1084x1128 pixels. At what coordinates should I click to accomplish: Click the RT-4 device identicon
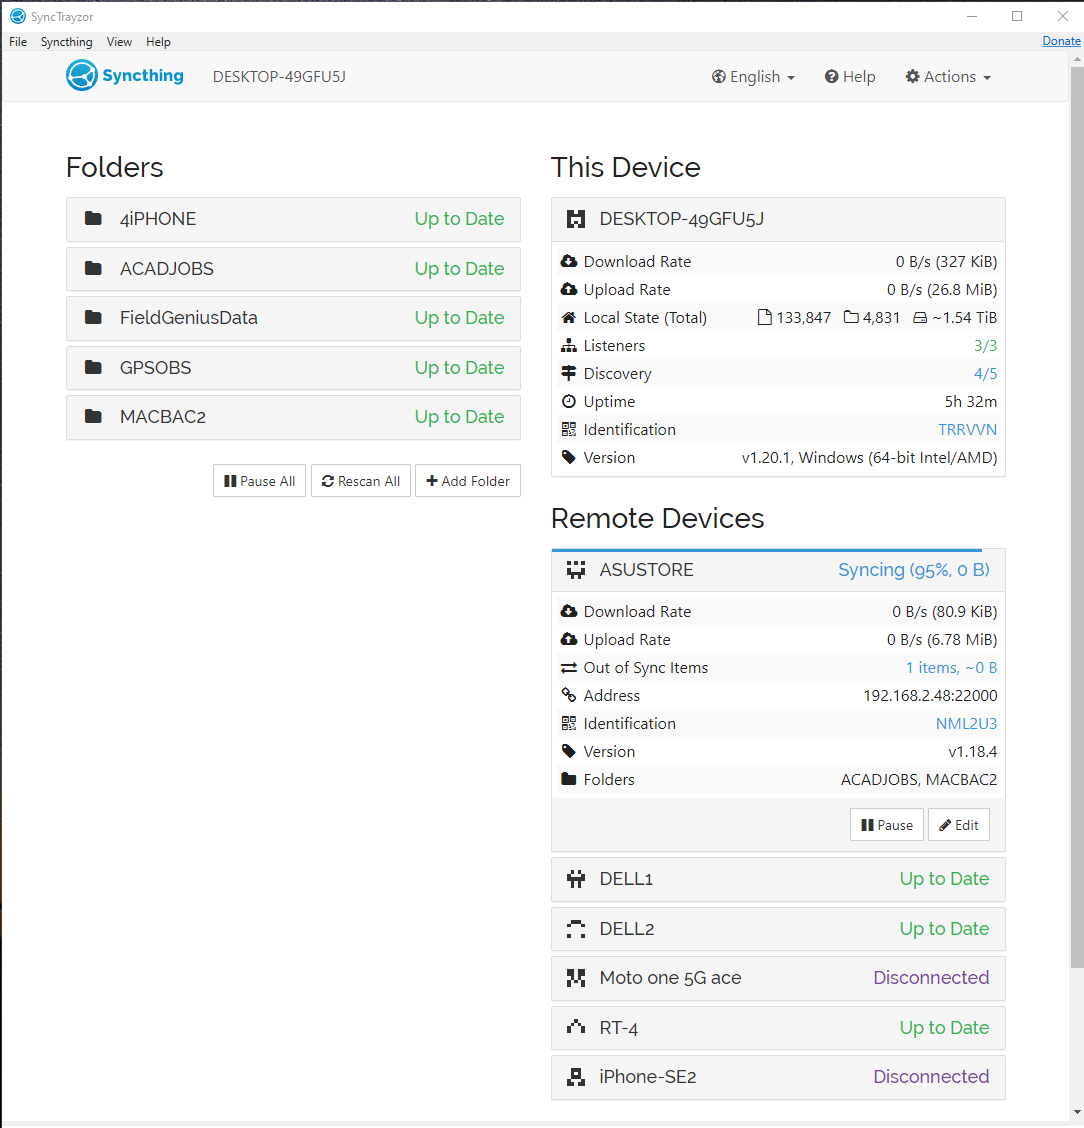click(575, 1027)
